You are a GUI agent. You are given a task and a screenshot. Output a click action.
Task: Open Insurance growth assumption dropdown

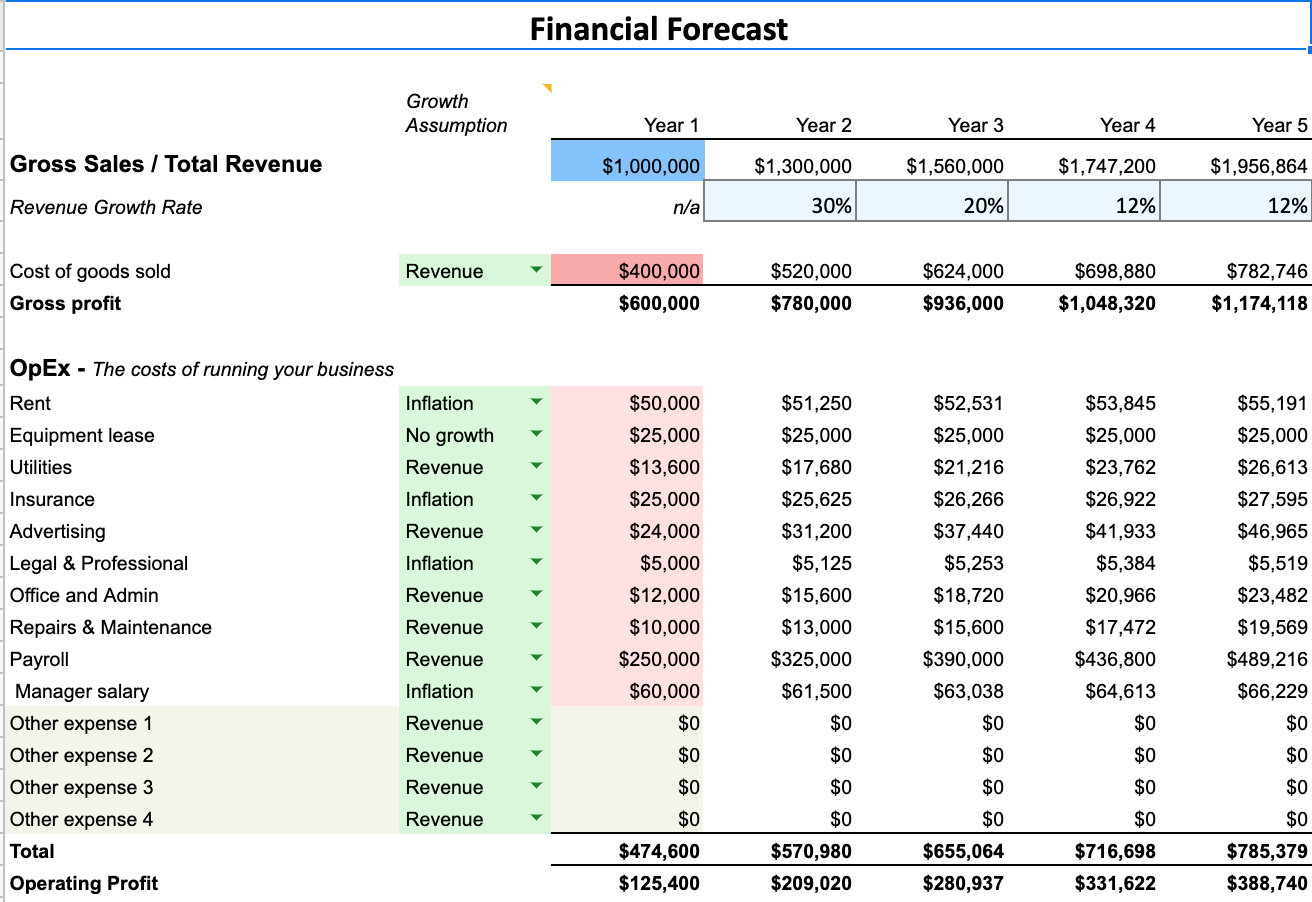click(536, 498)
